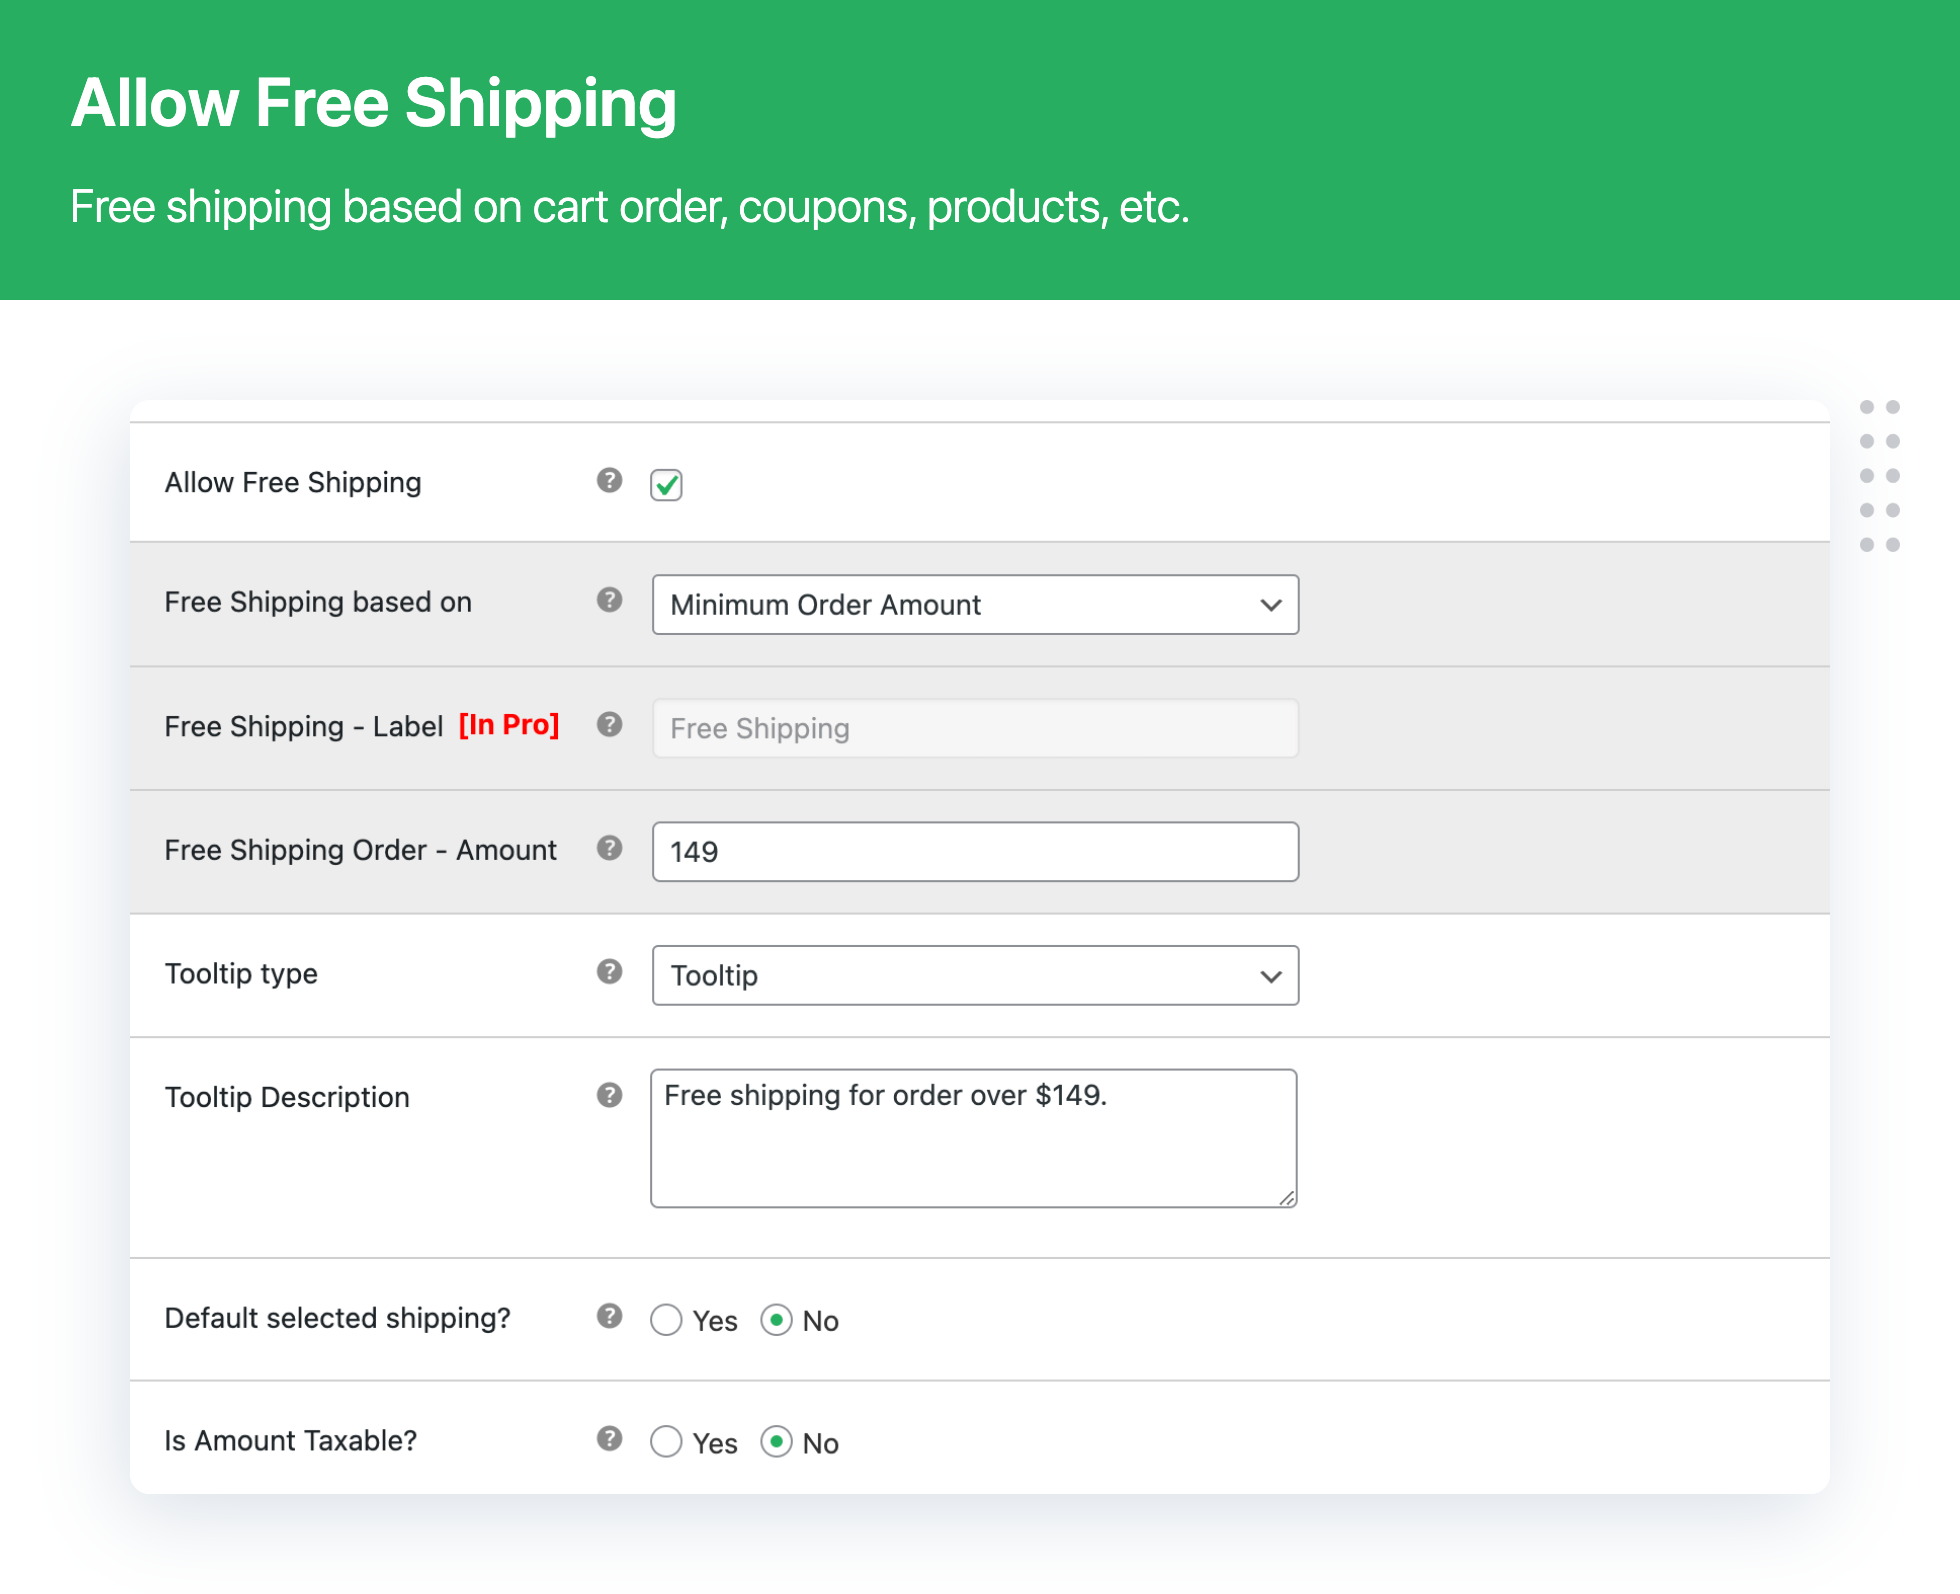This screenshot has height=1594, width=1960.
Task: Click the Free Shipping Order Amount field
Action: (975, 852)
